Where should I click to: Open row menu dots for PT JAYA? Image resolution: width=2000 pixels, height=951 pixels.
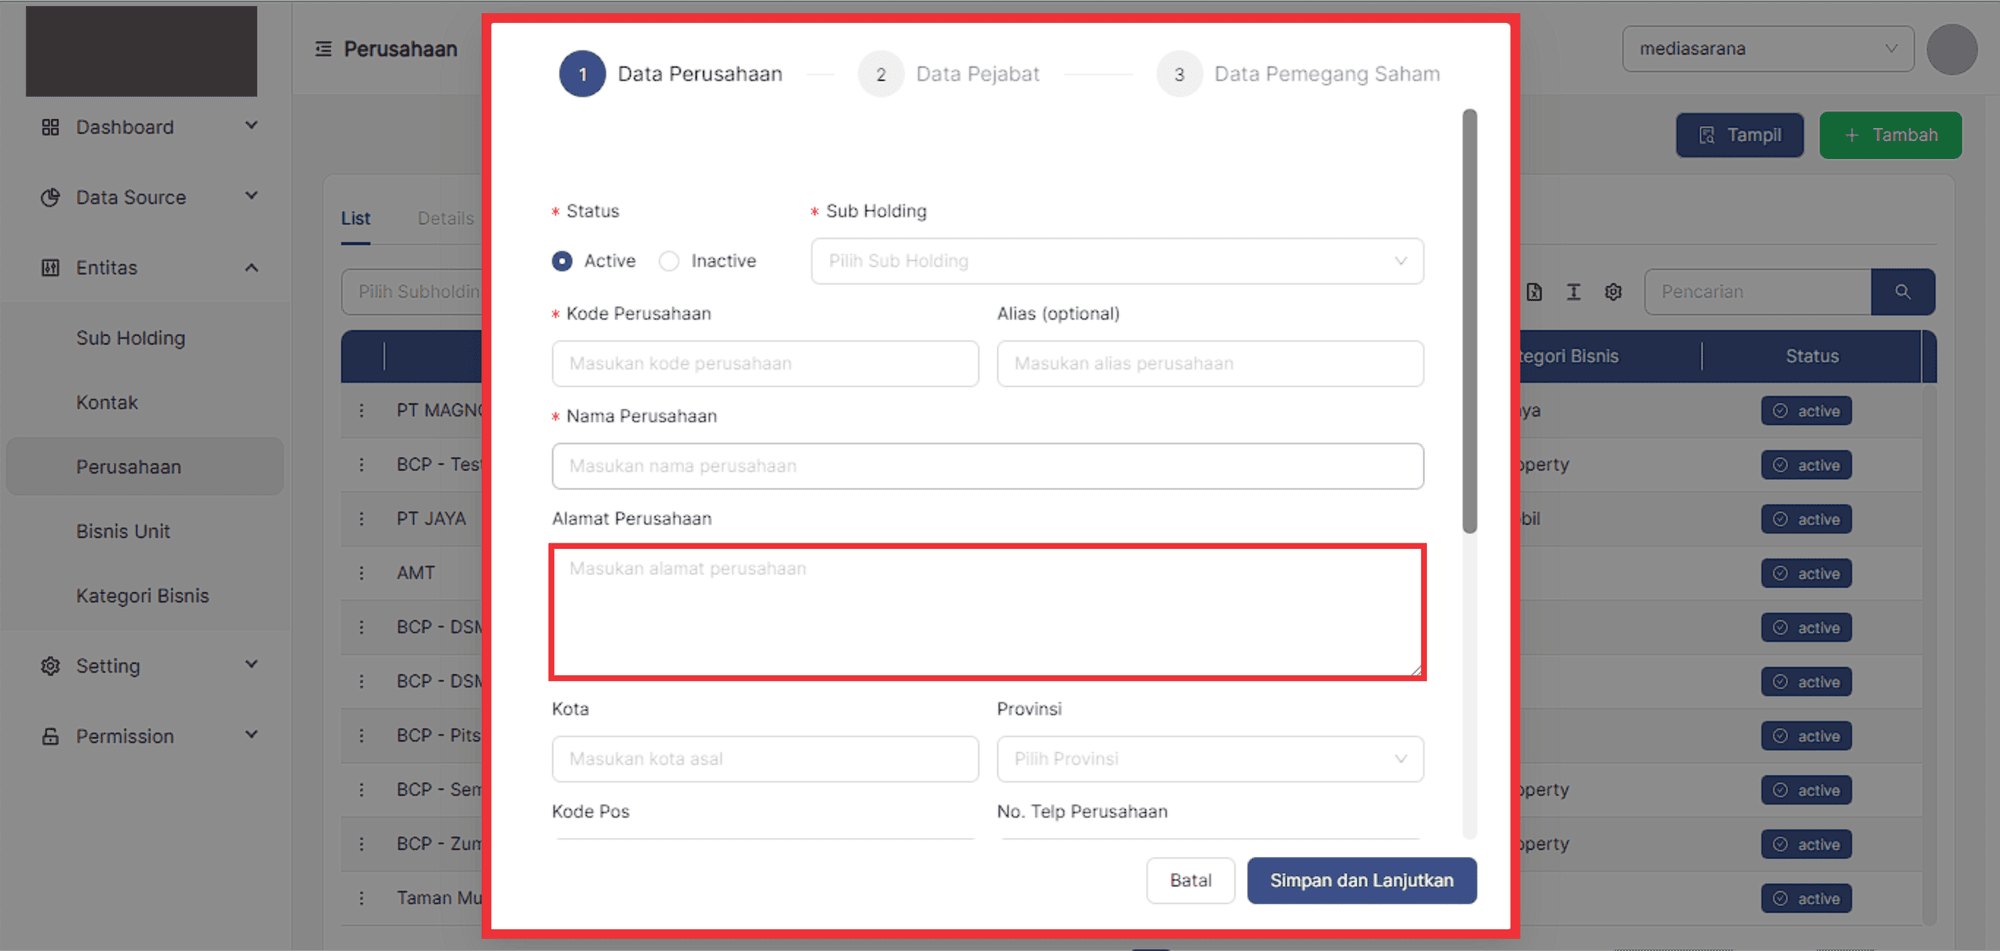[x=362, y=519]
